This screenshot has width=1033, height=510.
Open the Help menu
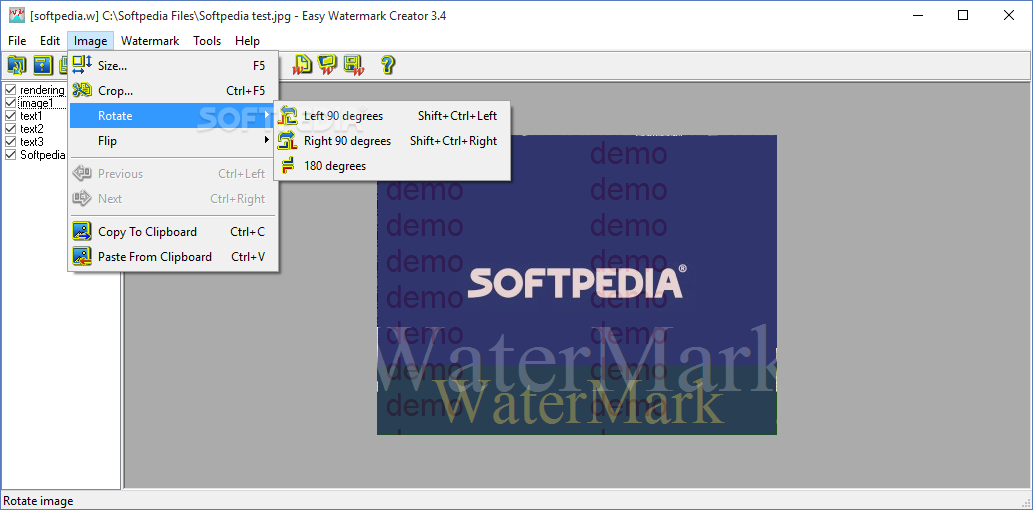tap(247, 41)
